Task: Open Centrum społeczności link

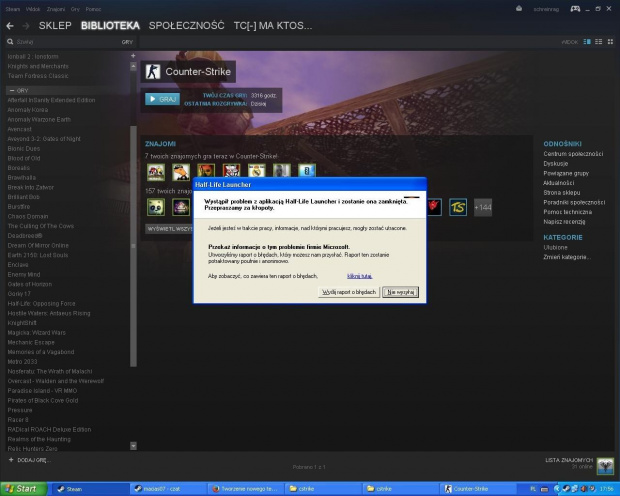Action: coord(573,154)
